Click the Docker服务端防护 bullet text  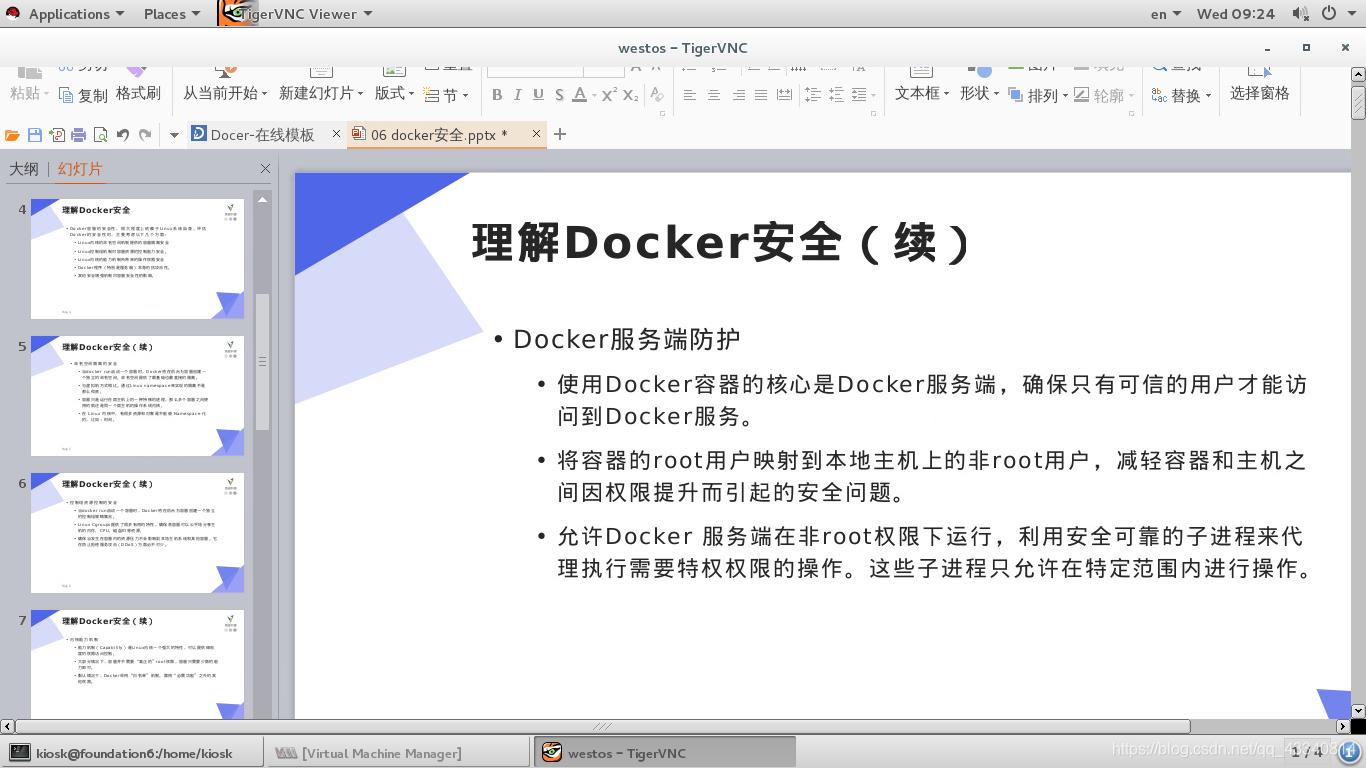(626, 339)
